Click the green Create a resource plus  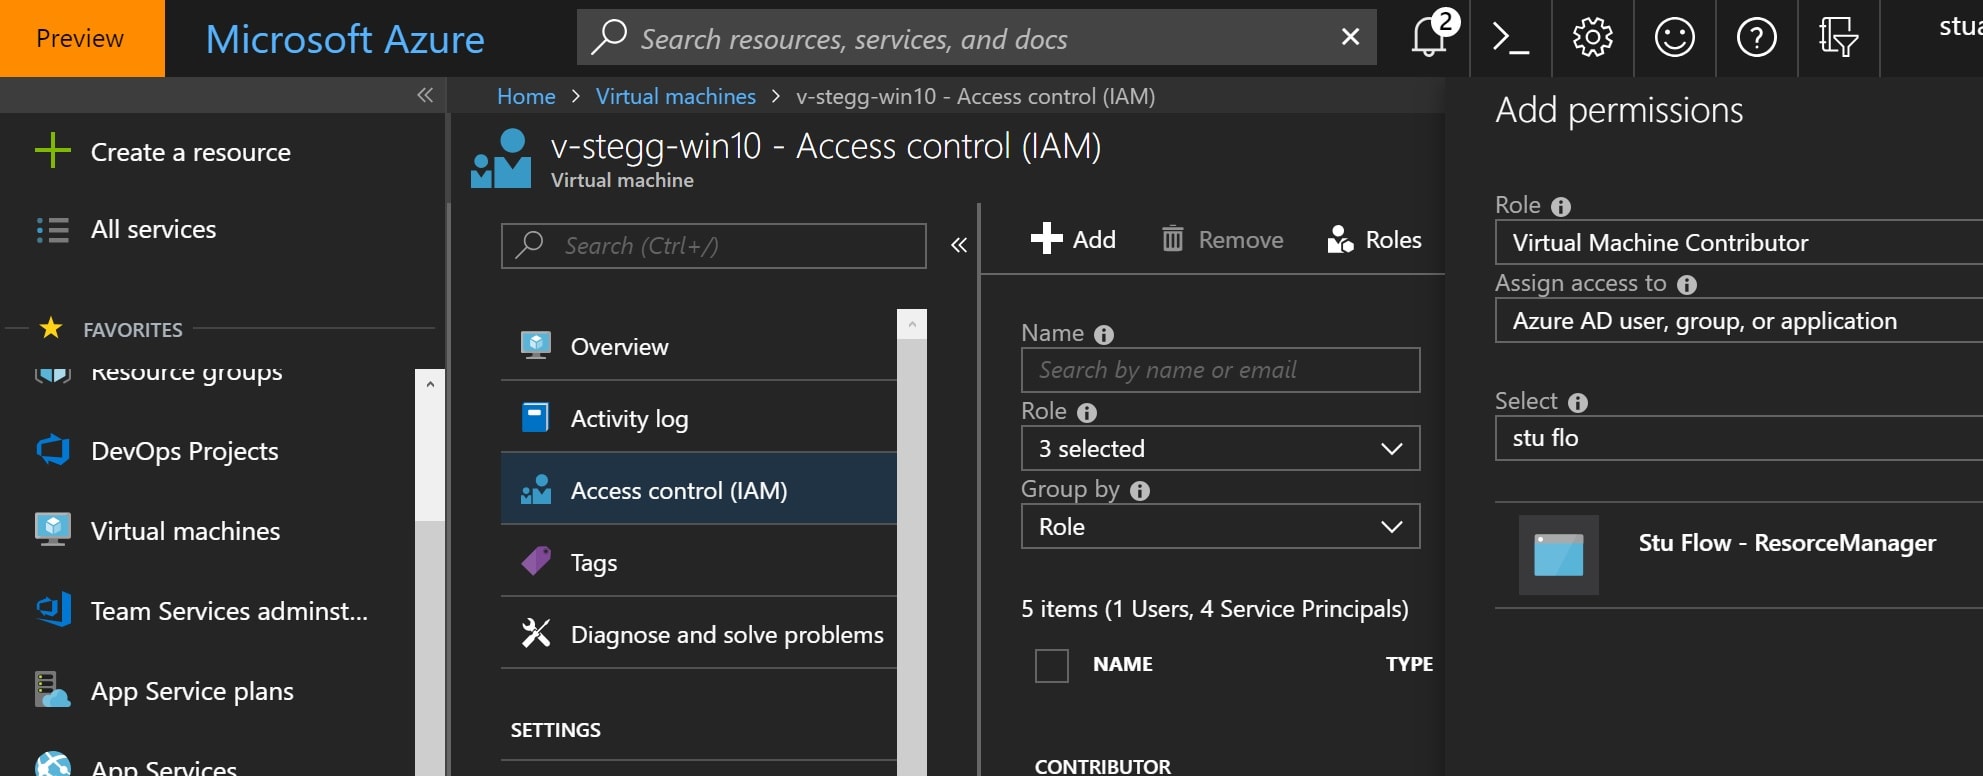tap(53, 152)
